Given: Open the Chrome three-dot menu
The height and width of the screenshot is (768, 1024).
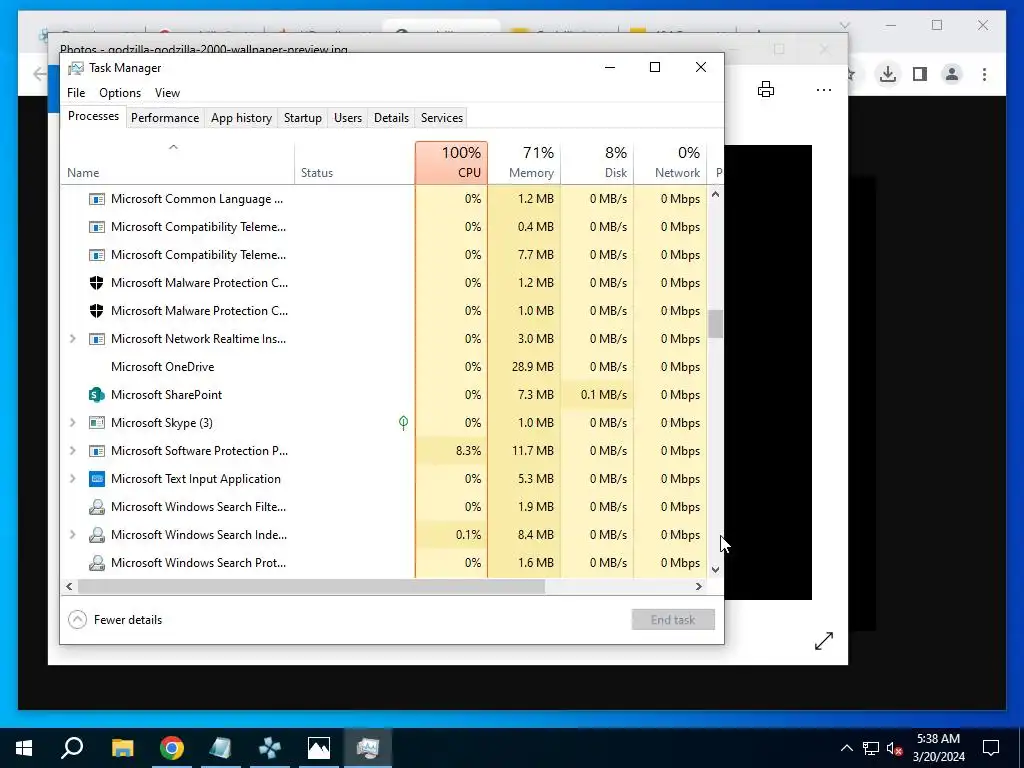Looking at the screenshot, I should (x=984, y=74).
